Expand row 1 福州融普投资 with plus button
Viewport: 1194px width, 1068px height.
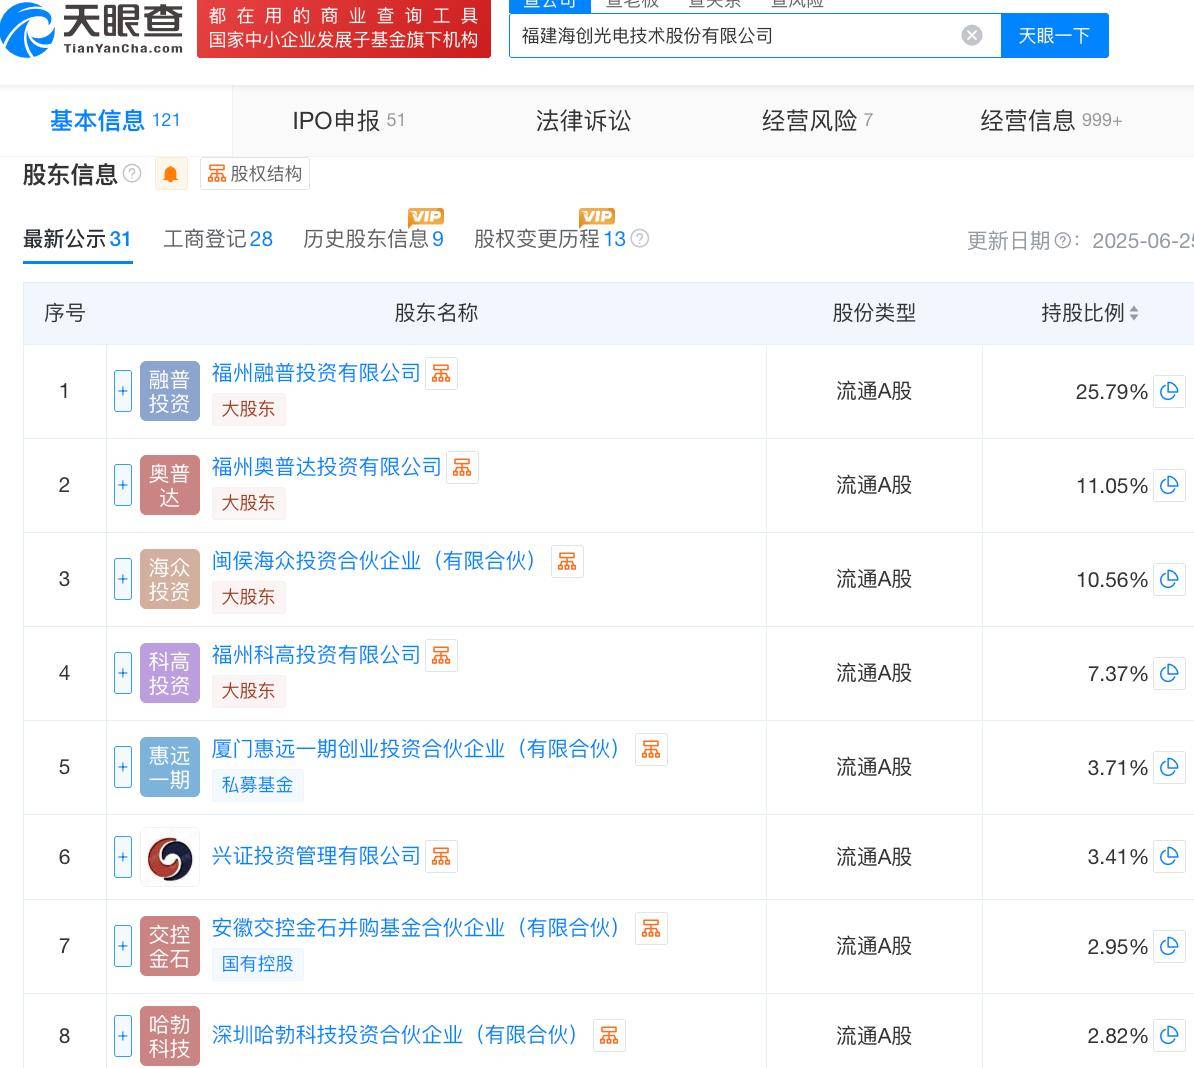(123, 391)
